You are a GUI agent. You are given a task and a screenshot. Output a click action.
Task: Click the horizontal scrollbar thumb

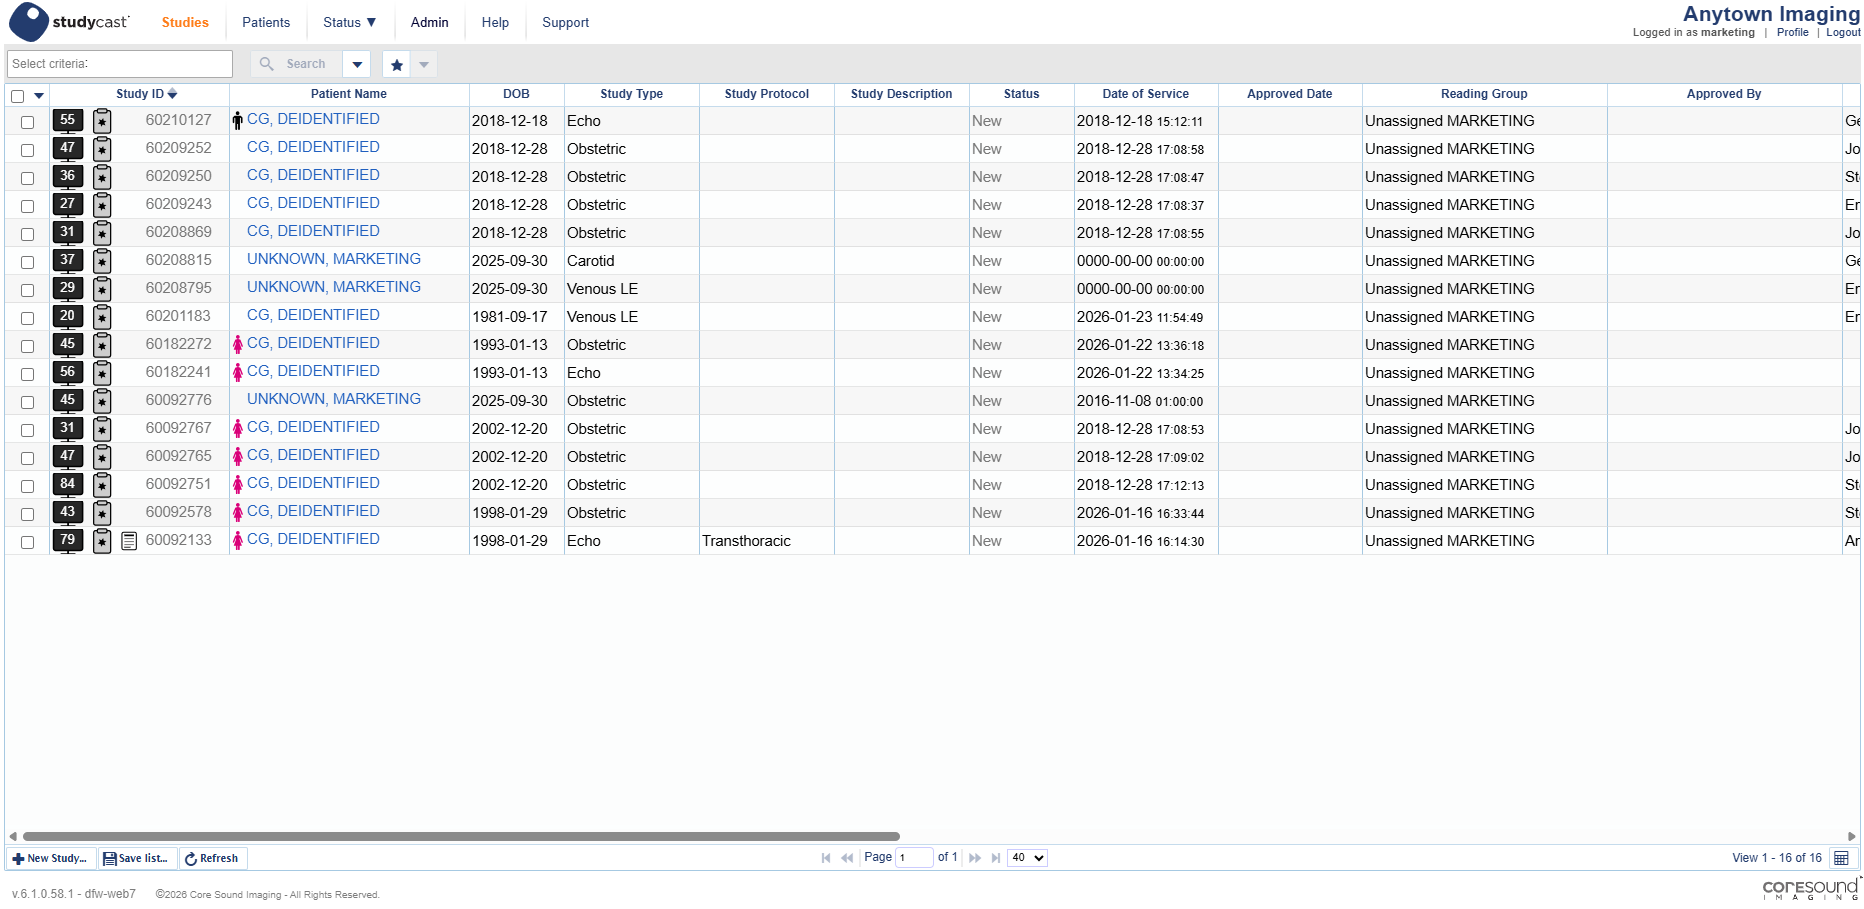[461, 836]
